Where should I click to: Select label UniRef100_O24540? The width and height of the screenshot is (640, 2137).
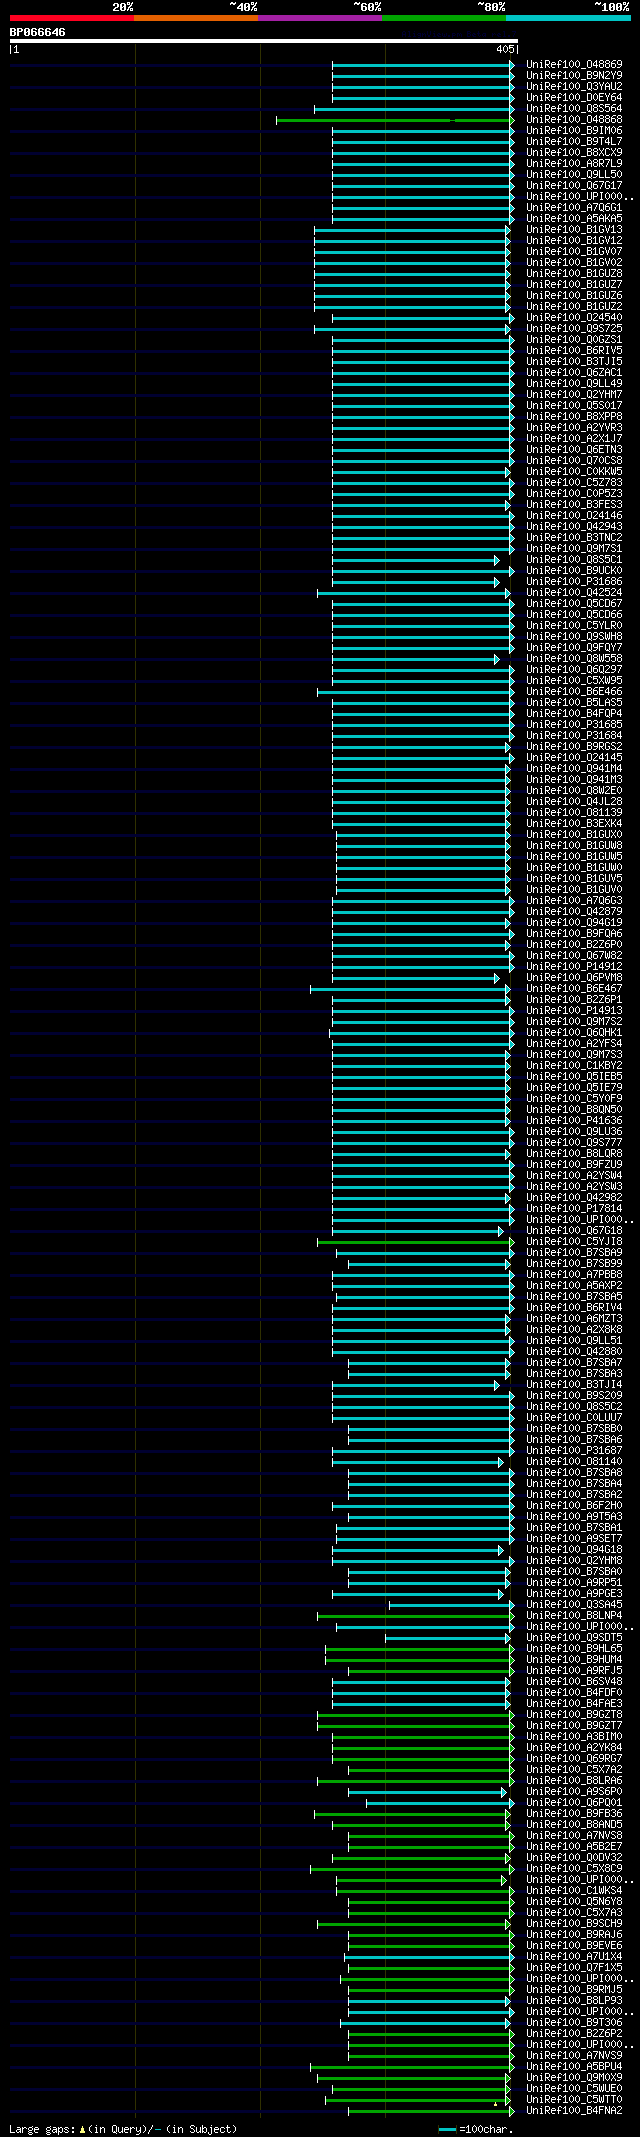click(x=574, y=318)
